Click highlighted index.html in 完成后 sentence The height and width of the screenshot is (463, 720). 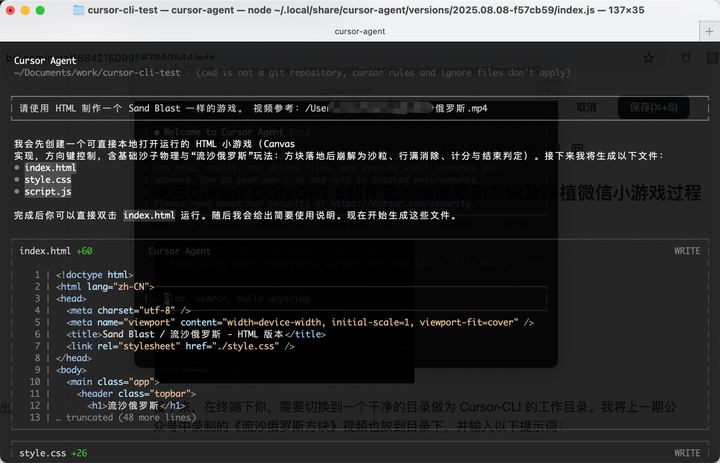[149, 215]
